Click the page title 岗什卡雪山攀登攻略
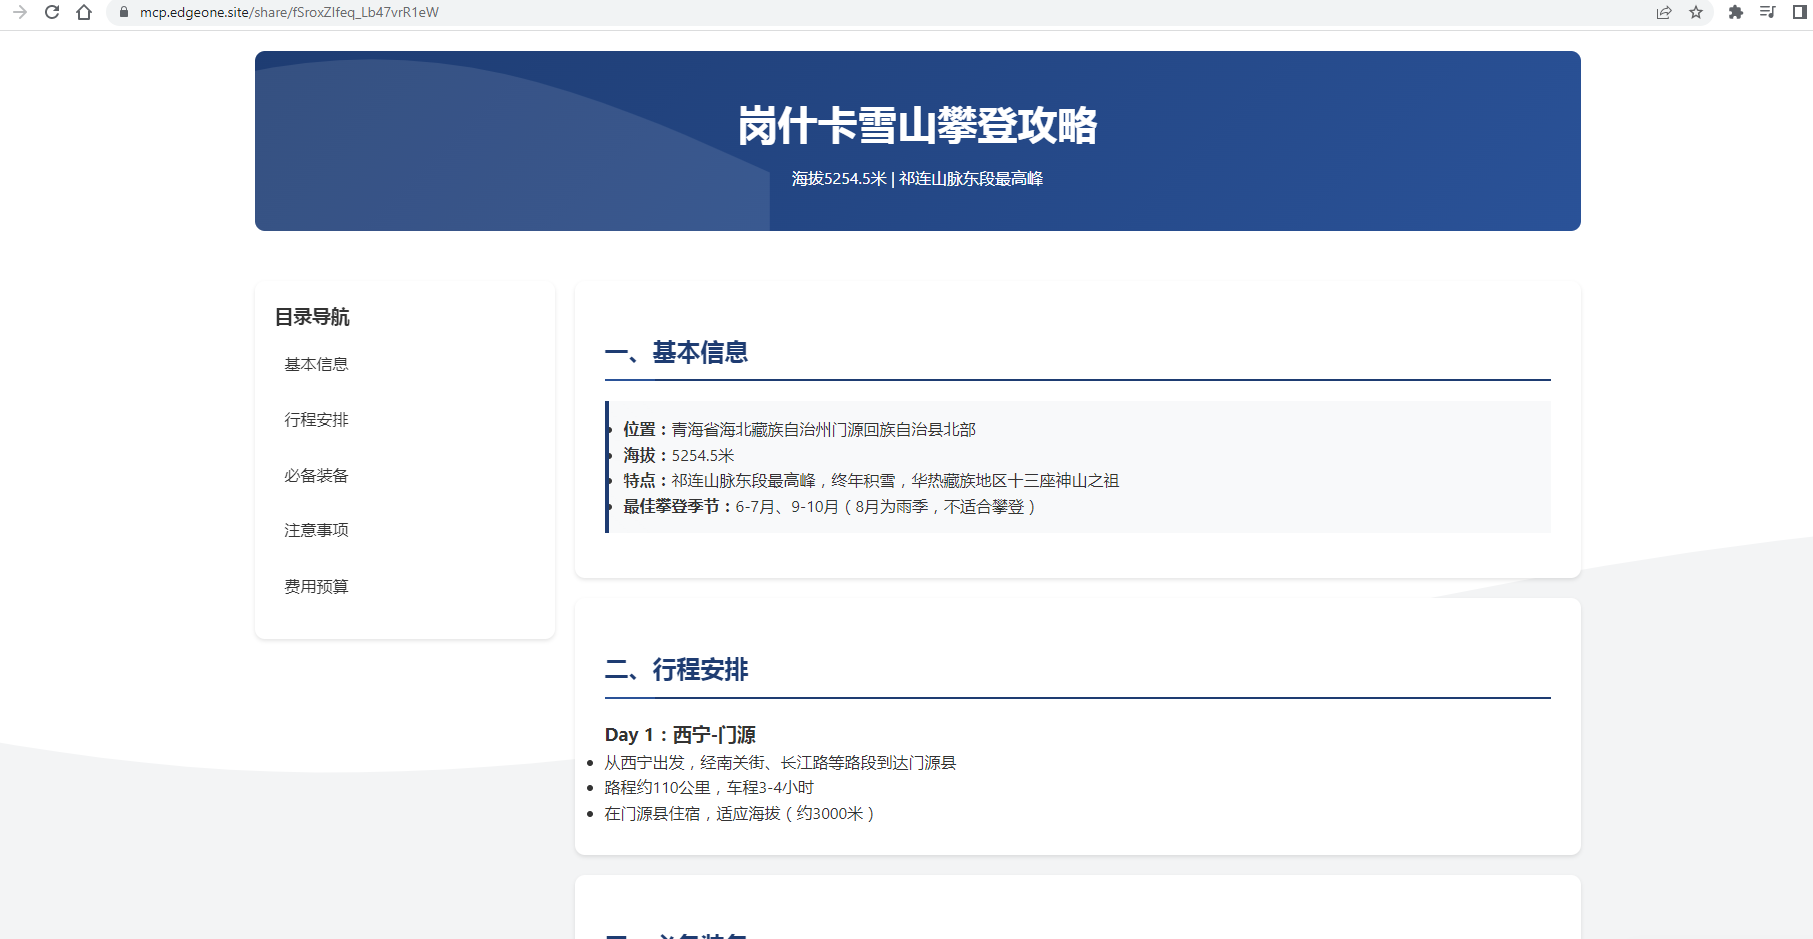 [917, 126]
